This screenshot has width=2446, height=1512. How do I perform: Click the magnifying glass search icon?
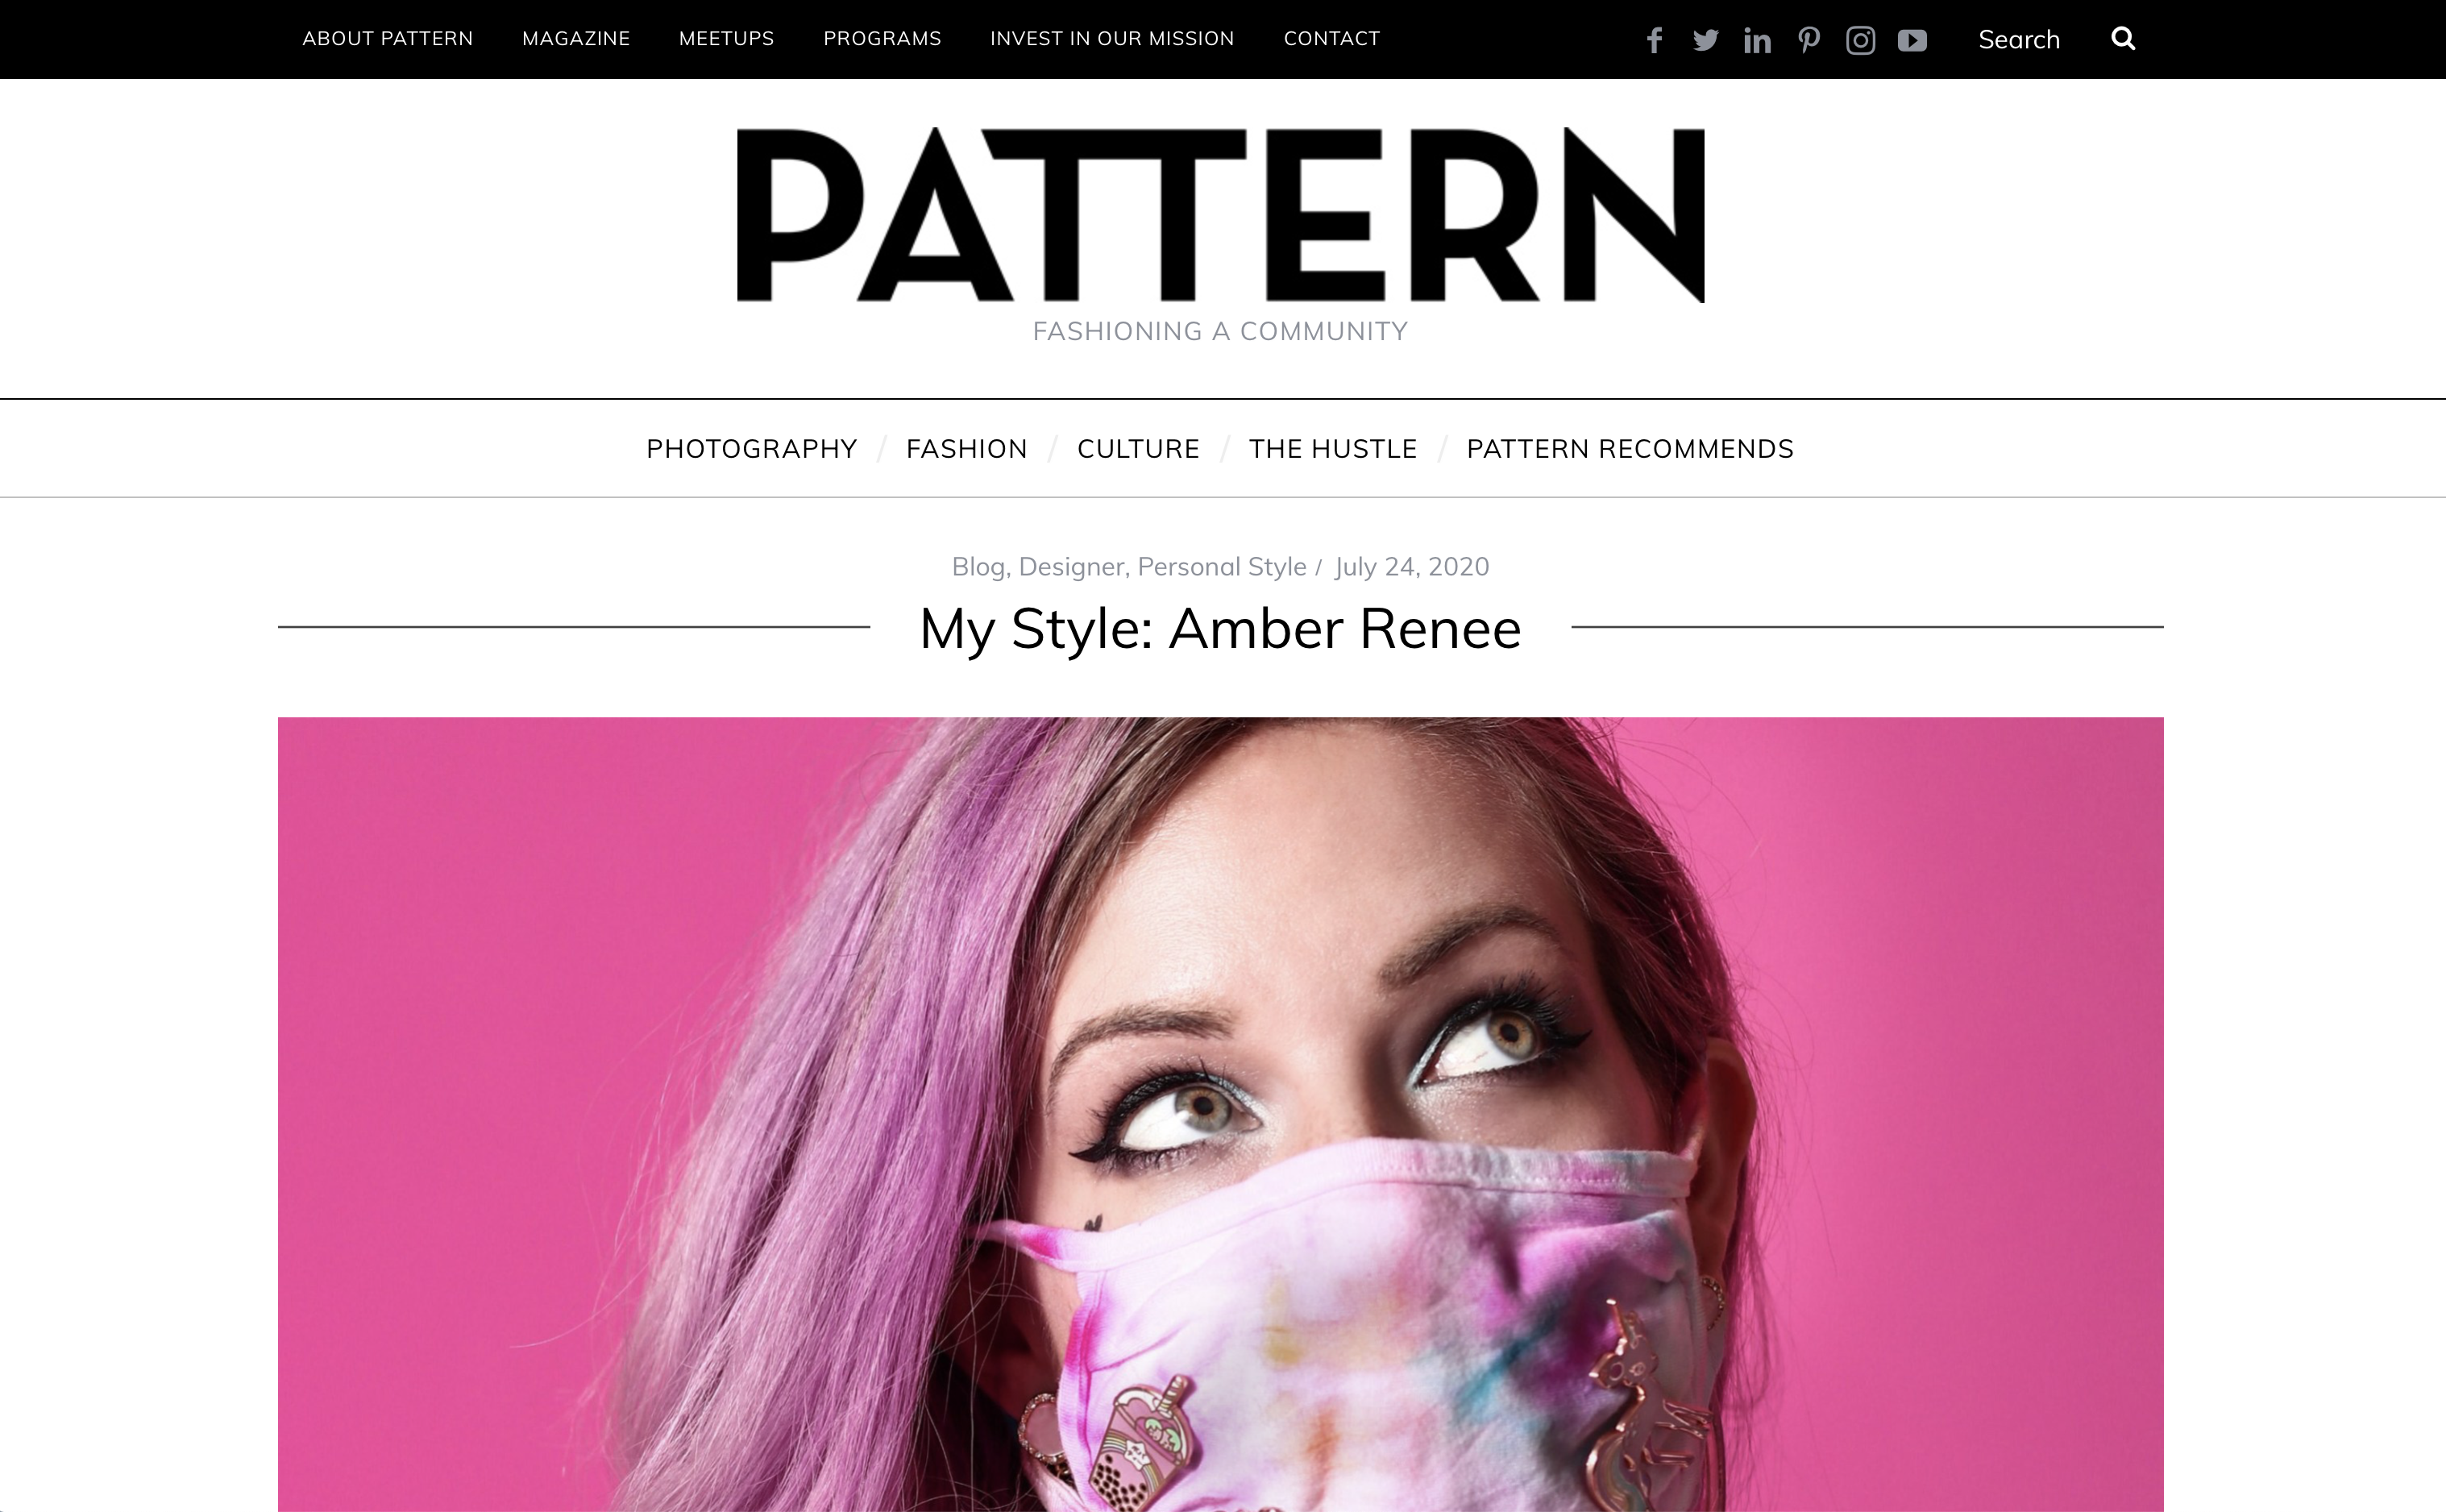pyautogui.click(x=2123, y=39)
